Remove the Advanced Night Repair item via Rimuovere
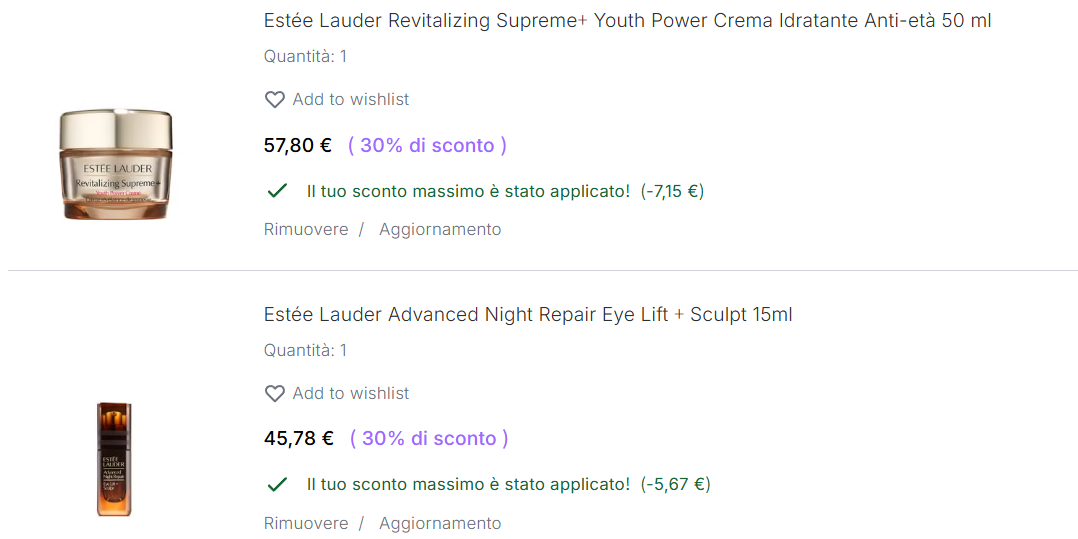1078x539 pixels. tap(306, 524)
